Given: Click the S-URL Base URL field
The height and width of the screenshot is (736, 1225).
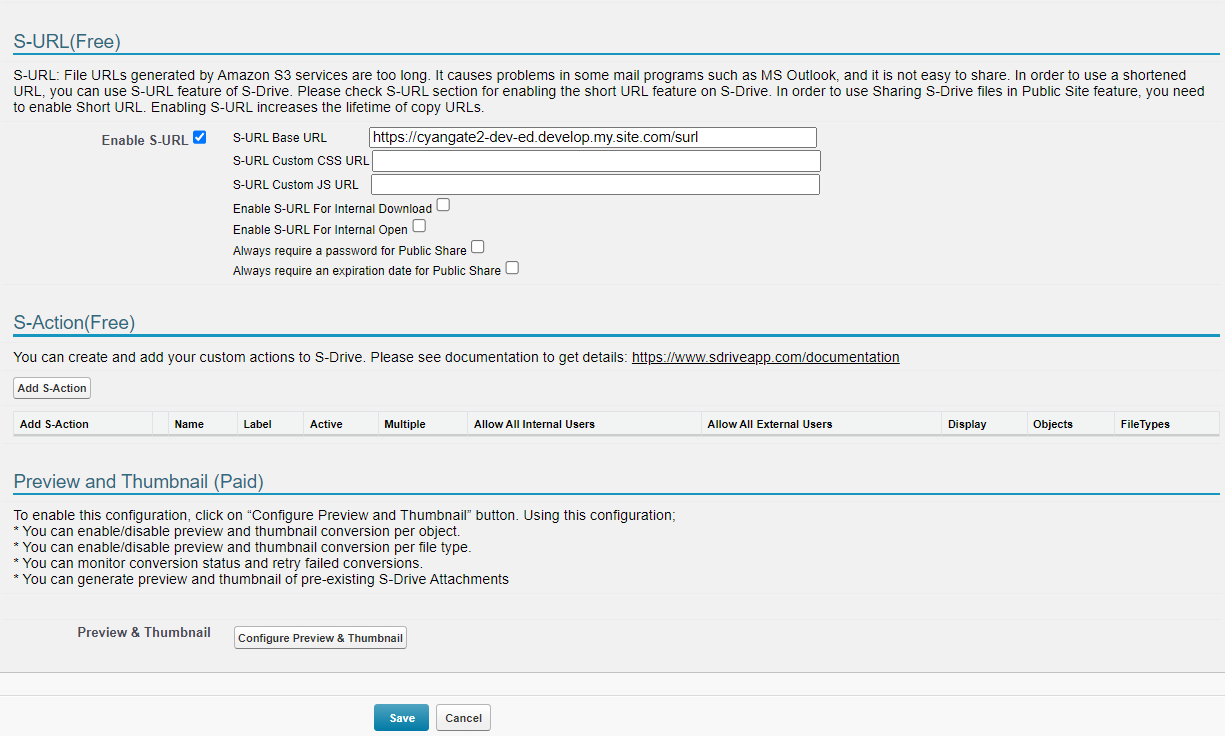Looking at the screenshot, I should [x=592, y=138].
